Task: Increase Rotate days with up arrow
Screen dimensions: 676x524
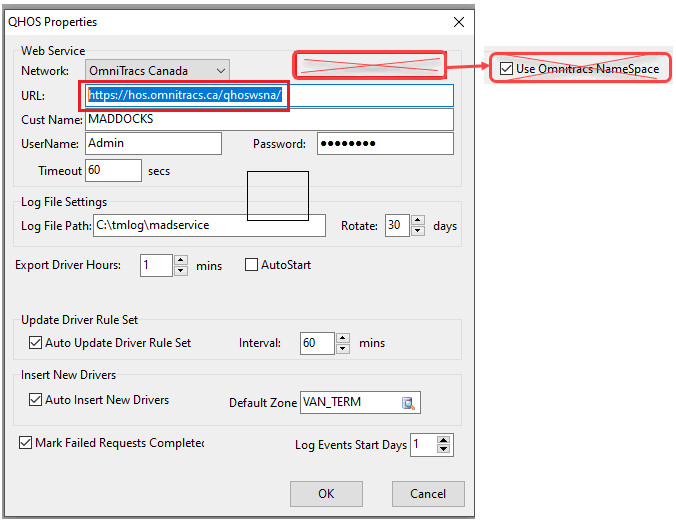Action: coord(417,220)
